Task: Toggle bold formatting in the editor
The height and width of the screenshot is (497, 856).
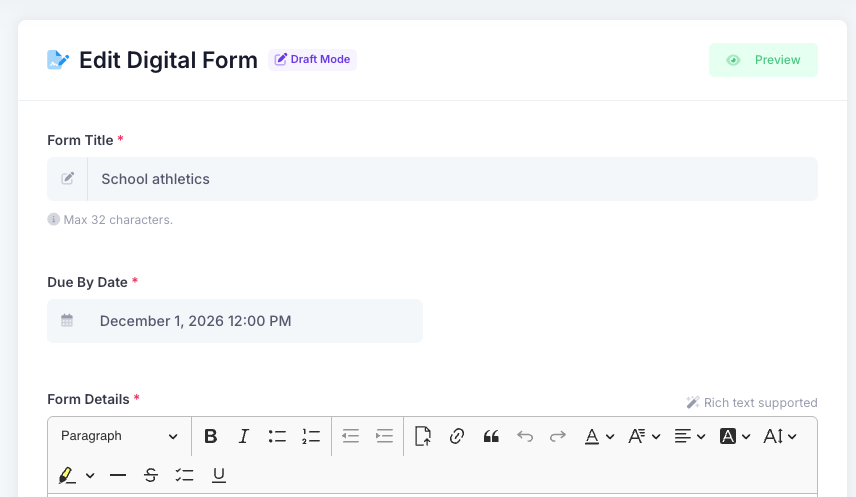Action: [211, 436]
